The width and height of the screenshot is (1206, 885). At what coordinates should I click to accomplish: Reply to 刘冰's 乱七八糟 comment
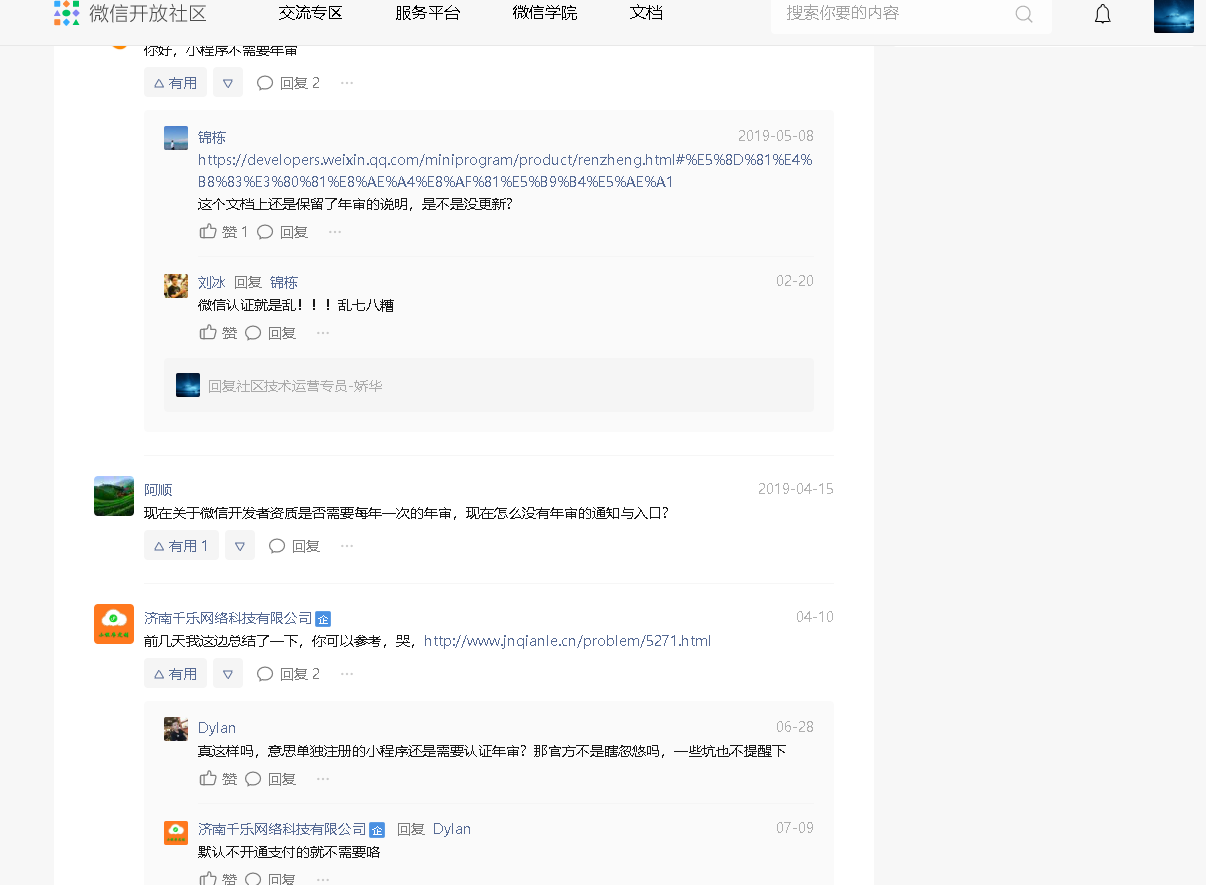pos(271,333)
